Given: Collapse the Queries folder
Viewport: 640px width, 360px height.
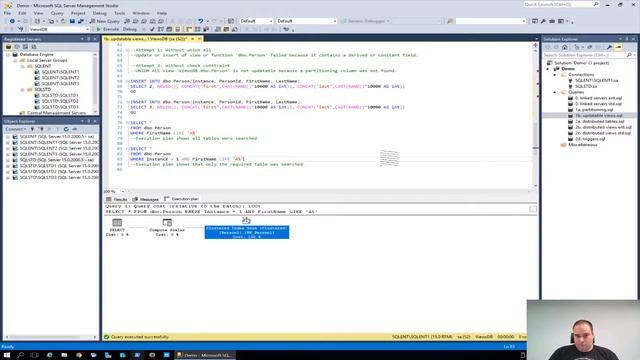Looking at the screenshot, I should point(555,92).
